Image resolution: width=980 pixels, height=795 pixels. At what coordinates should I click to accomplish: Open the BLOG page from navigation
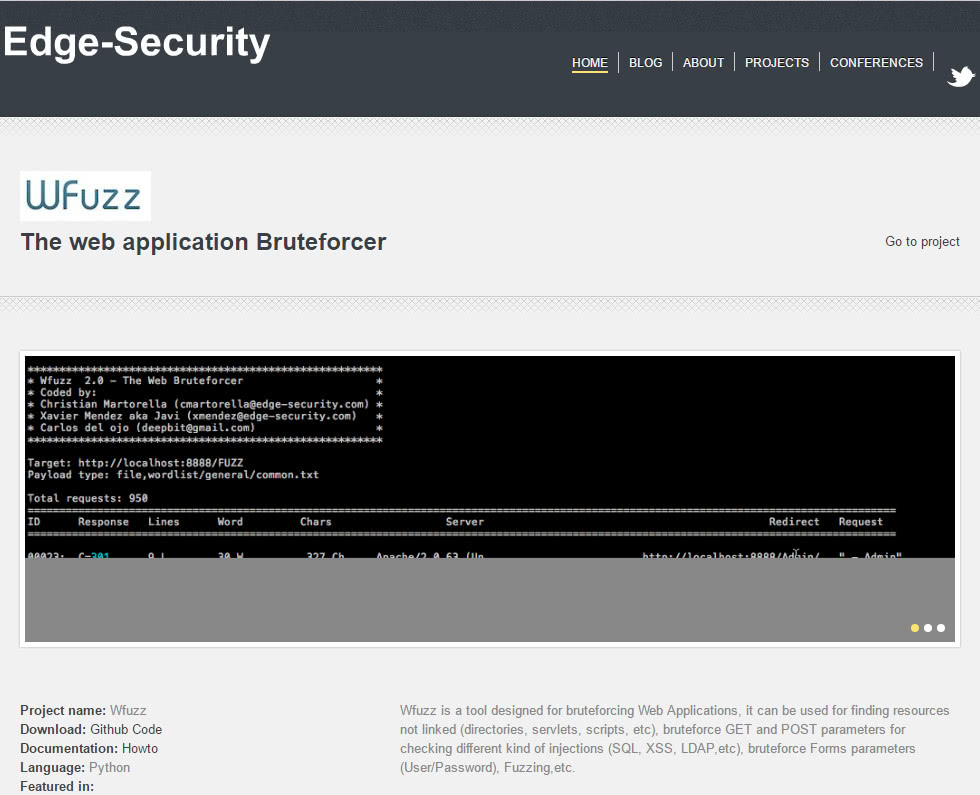pyautogui.click(x=645, y=62)
